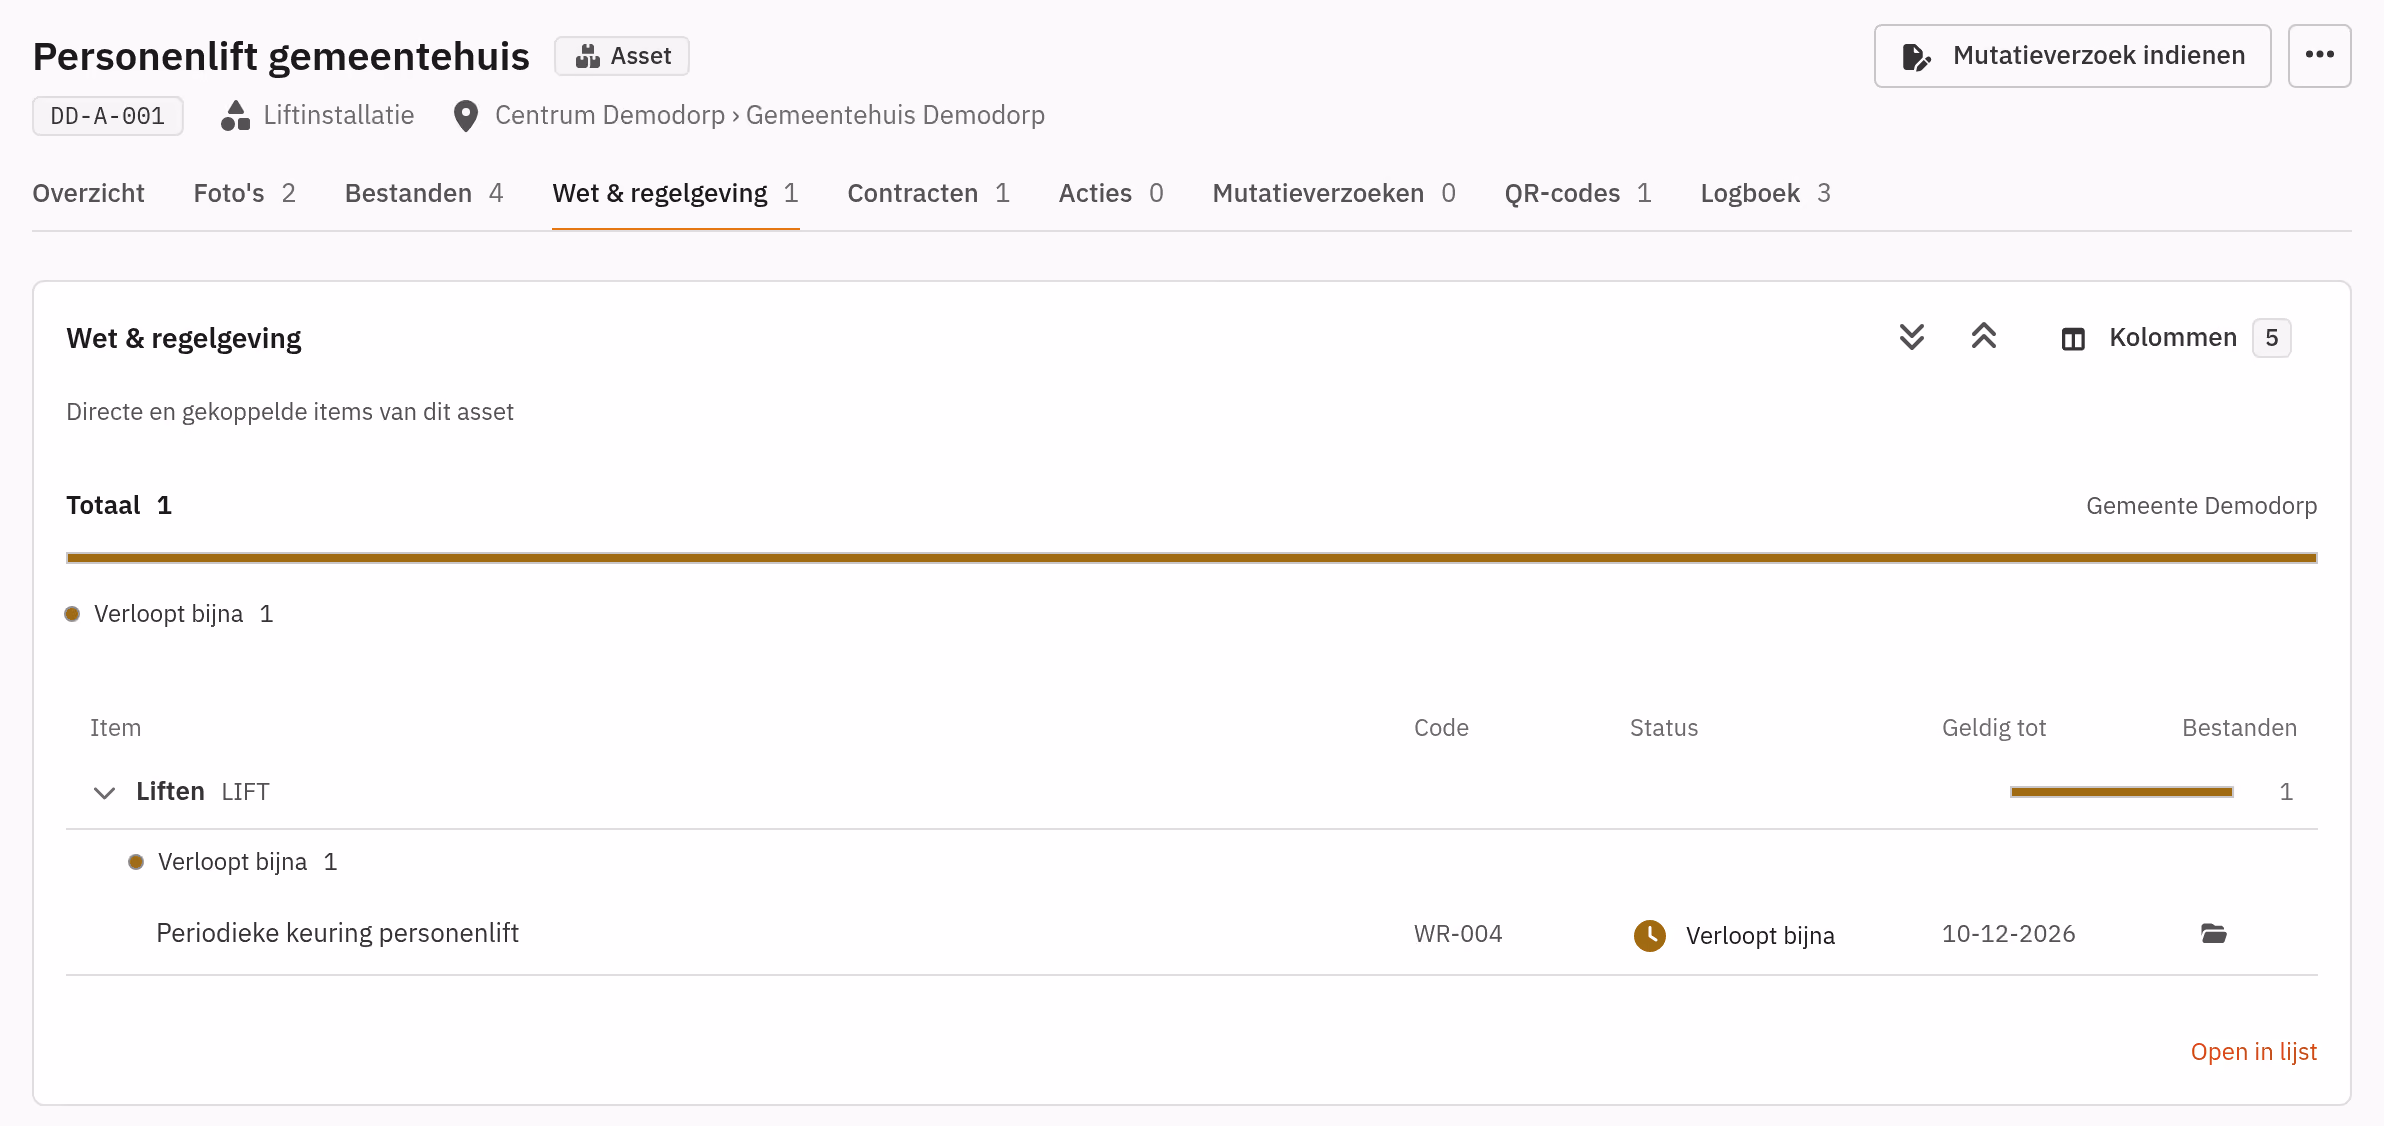The width and height of the screenshot is (2384, 1126).
Task: Open the Gemeentehuis Demodorp location link
Action: tap(895, 115)
